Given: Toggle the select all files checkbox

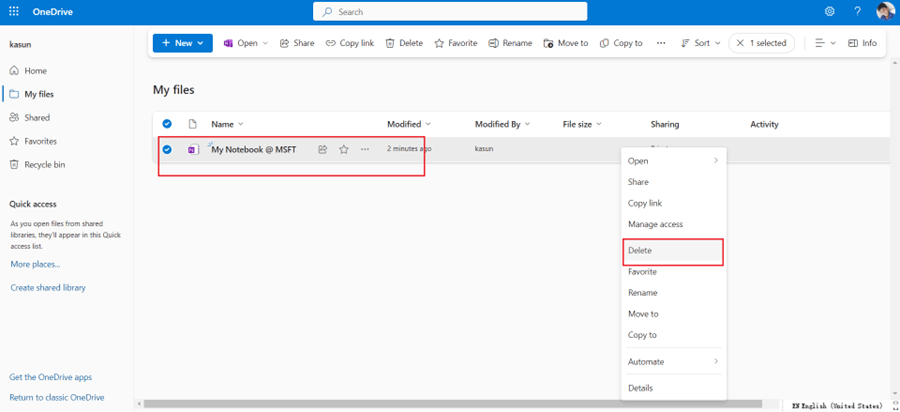Looking at the screenshot, I should point(167,124).
